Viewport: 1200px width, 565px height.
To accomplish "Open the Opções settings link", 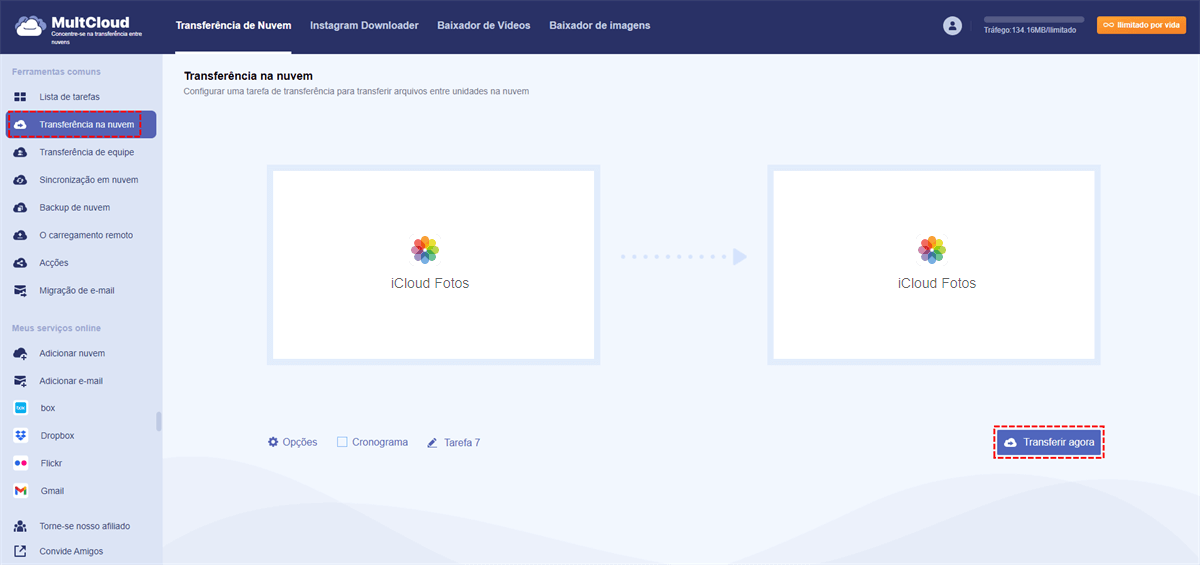I will pos(292,442).
